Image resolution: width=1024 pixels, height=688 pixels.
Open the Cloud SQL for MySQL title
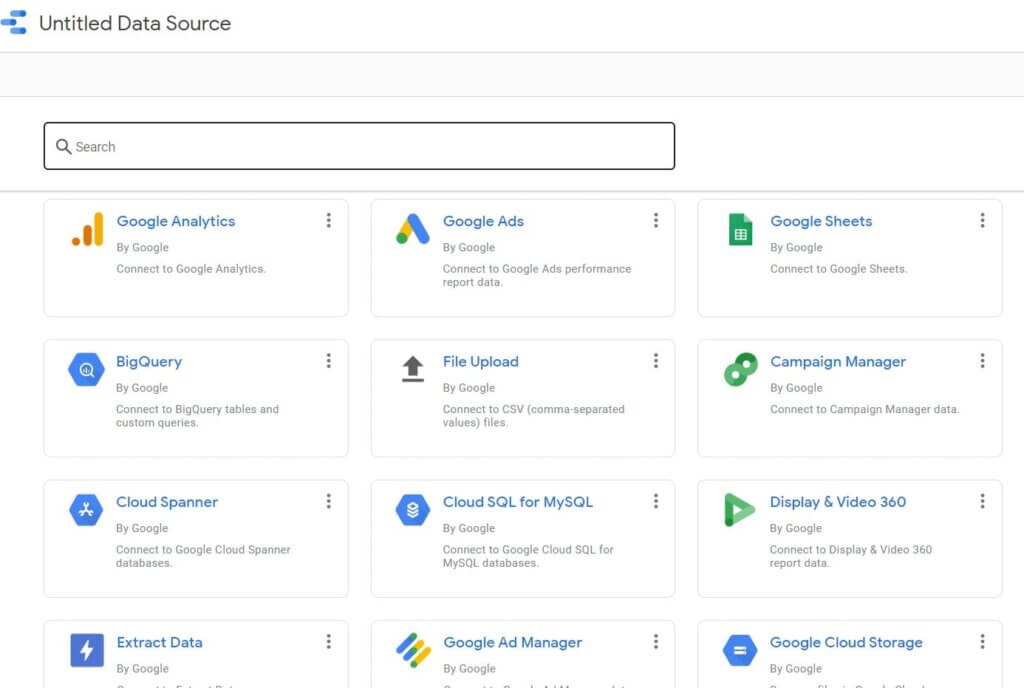coord(518,502)
